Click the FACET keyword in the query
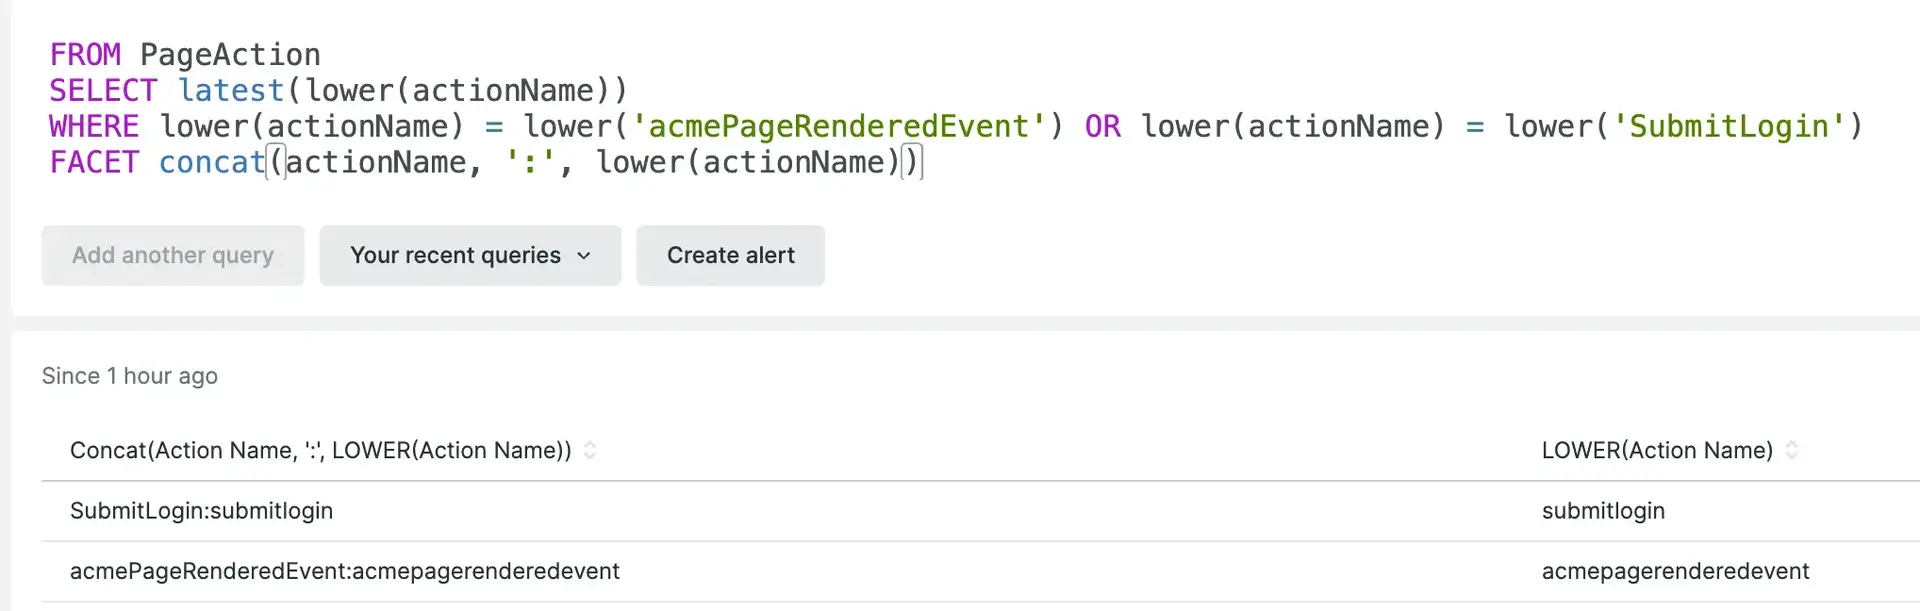The height and width of the screenshot is (611, 1920). click(94, 163)
